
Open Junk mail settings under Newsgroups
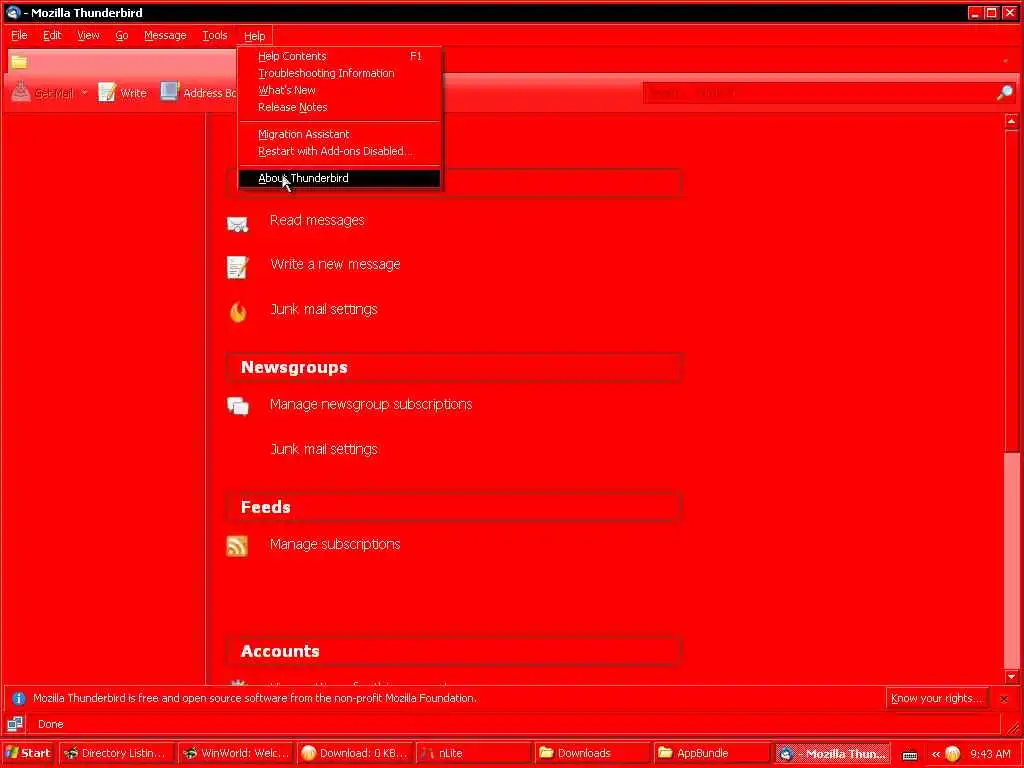324,449
